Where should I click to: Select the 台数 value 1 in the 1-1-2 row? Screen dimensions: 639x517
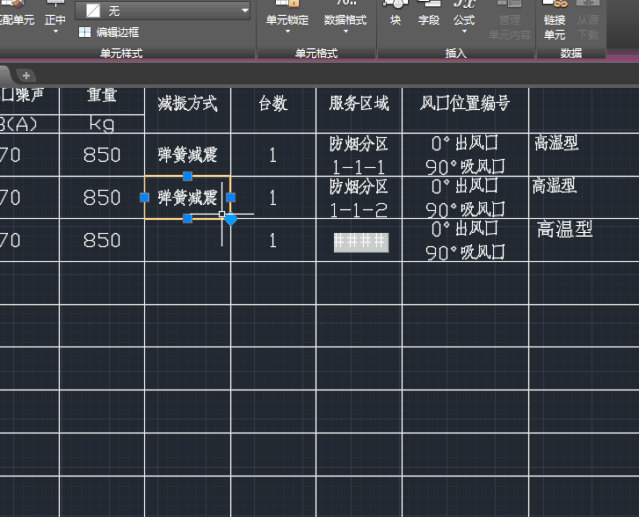click(x=273, y=198)
